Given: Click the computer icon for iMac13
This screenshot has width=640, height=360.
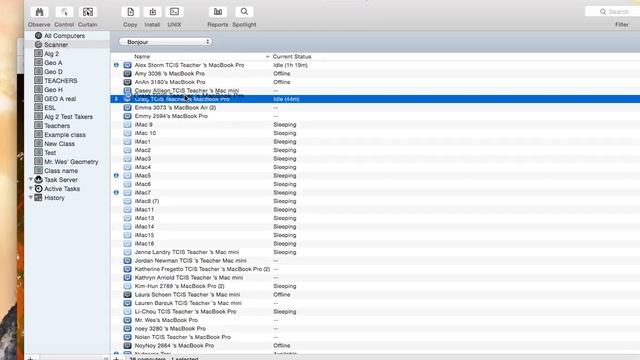Looking at the screenshot, I should pyautogui.click(x=127, y=218).
